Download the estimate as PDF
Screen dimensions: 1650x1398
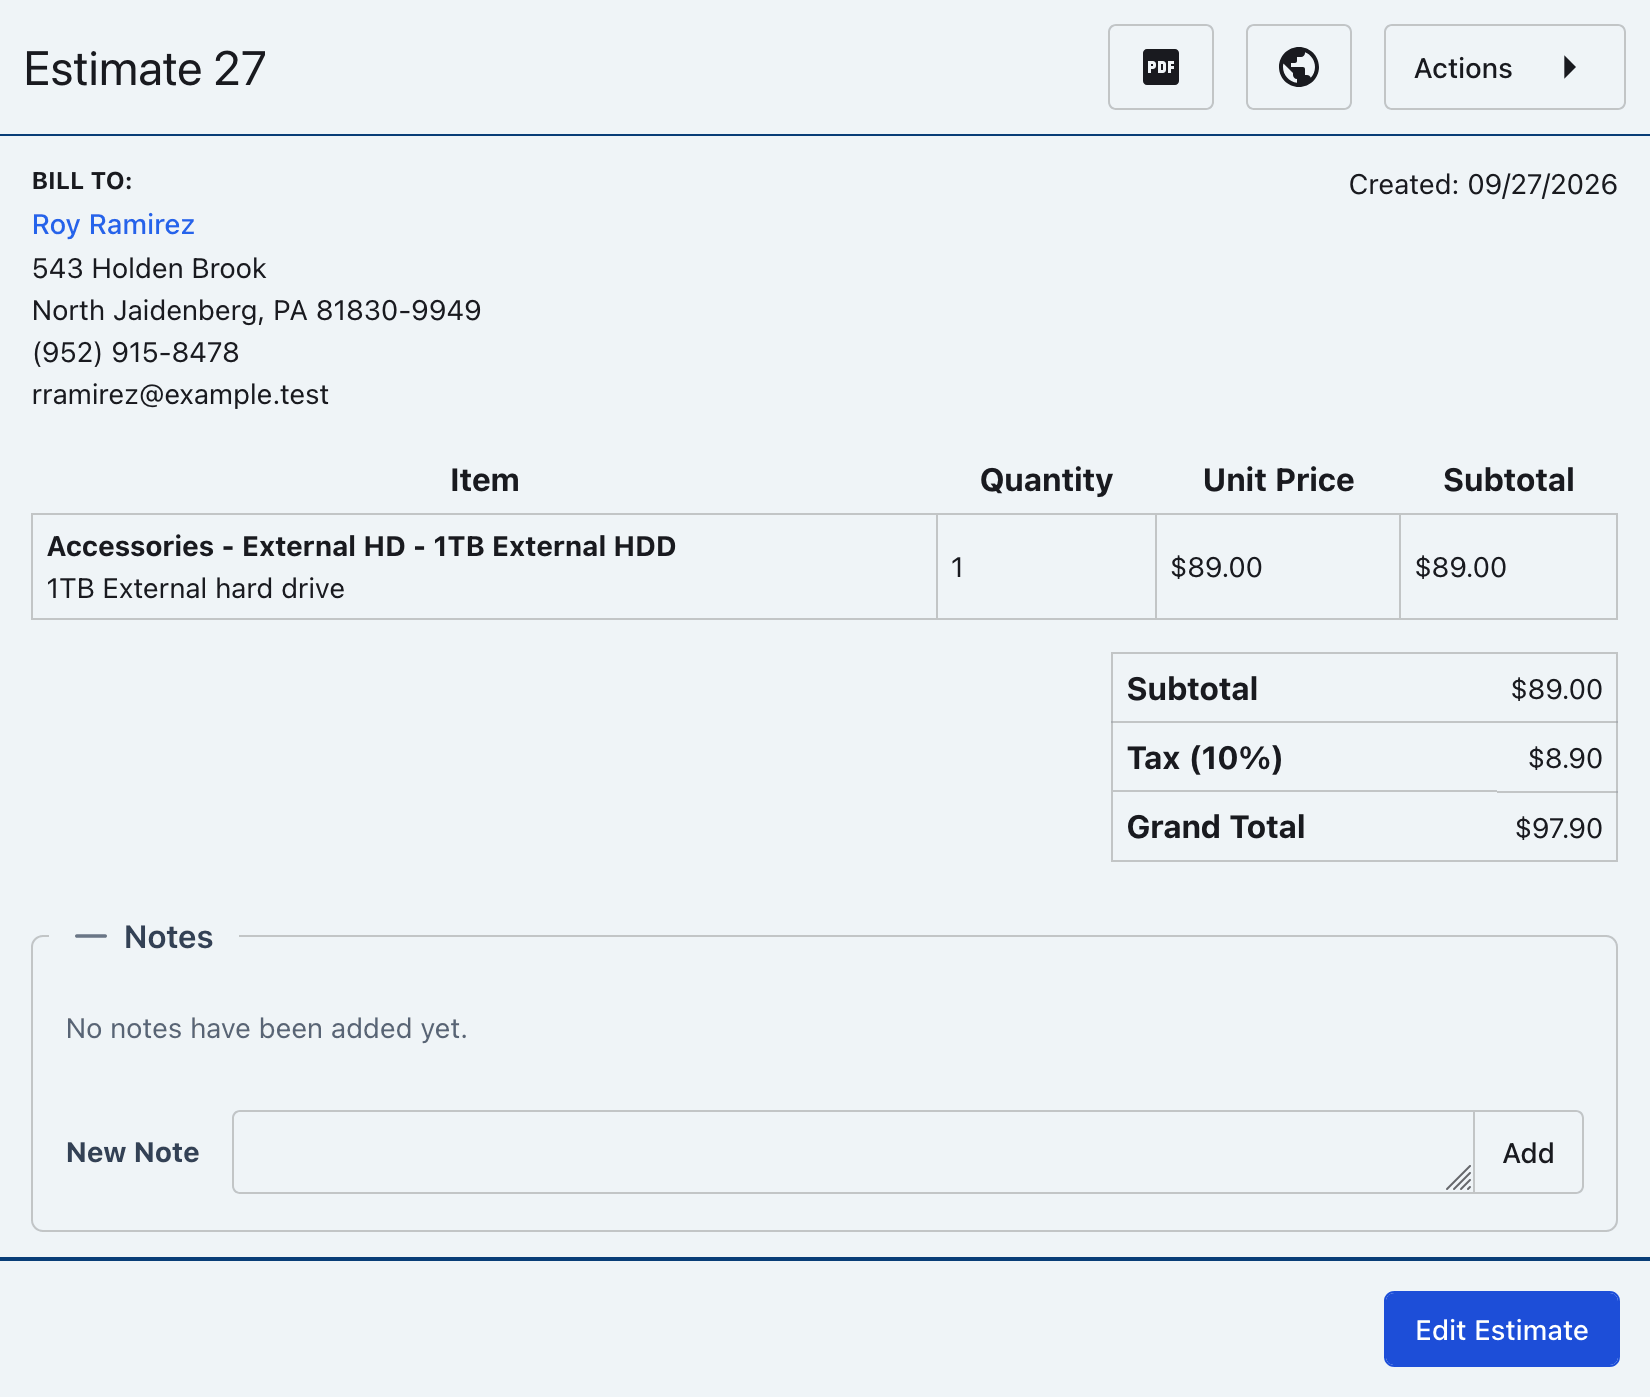pyautogui.click(x=1160, y=67)
